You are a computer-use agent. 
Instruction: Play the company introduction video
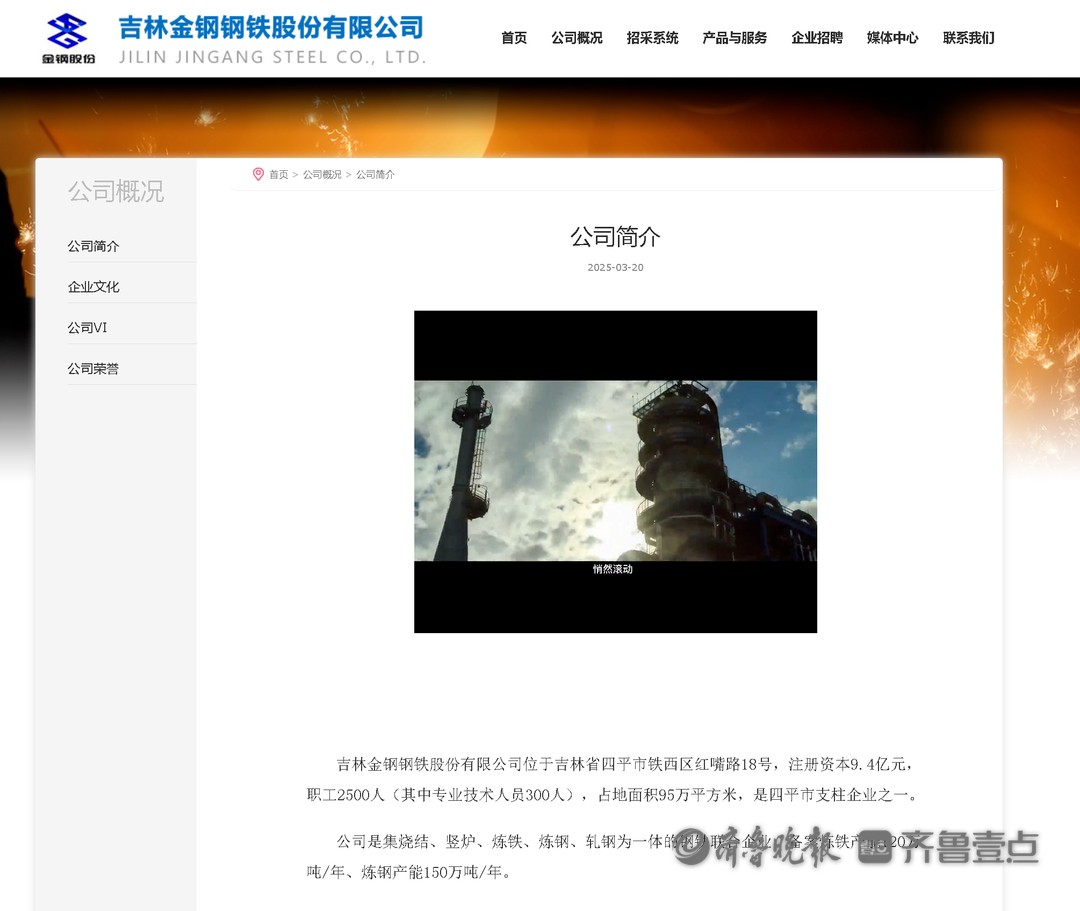pos(615,472)
